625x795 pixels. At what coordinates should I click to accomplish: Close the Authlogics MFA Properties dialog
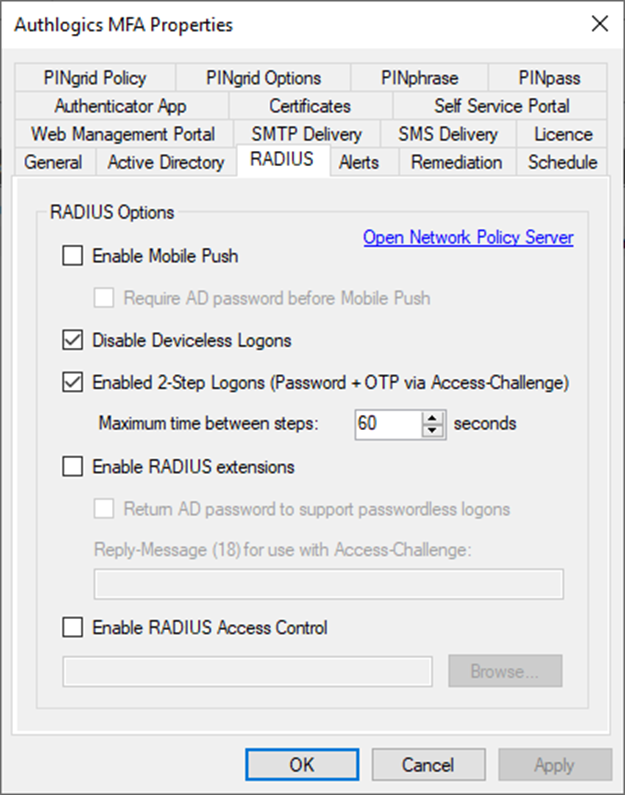point(600,23)
